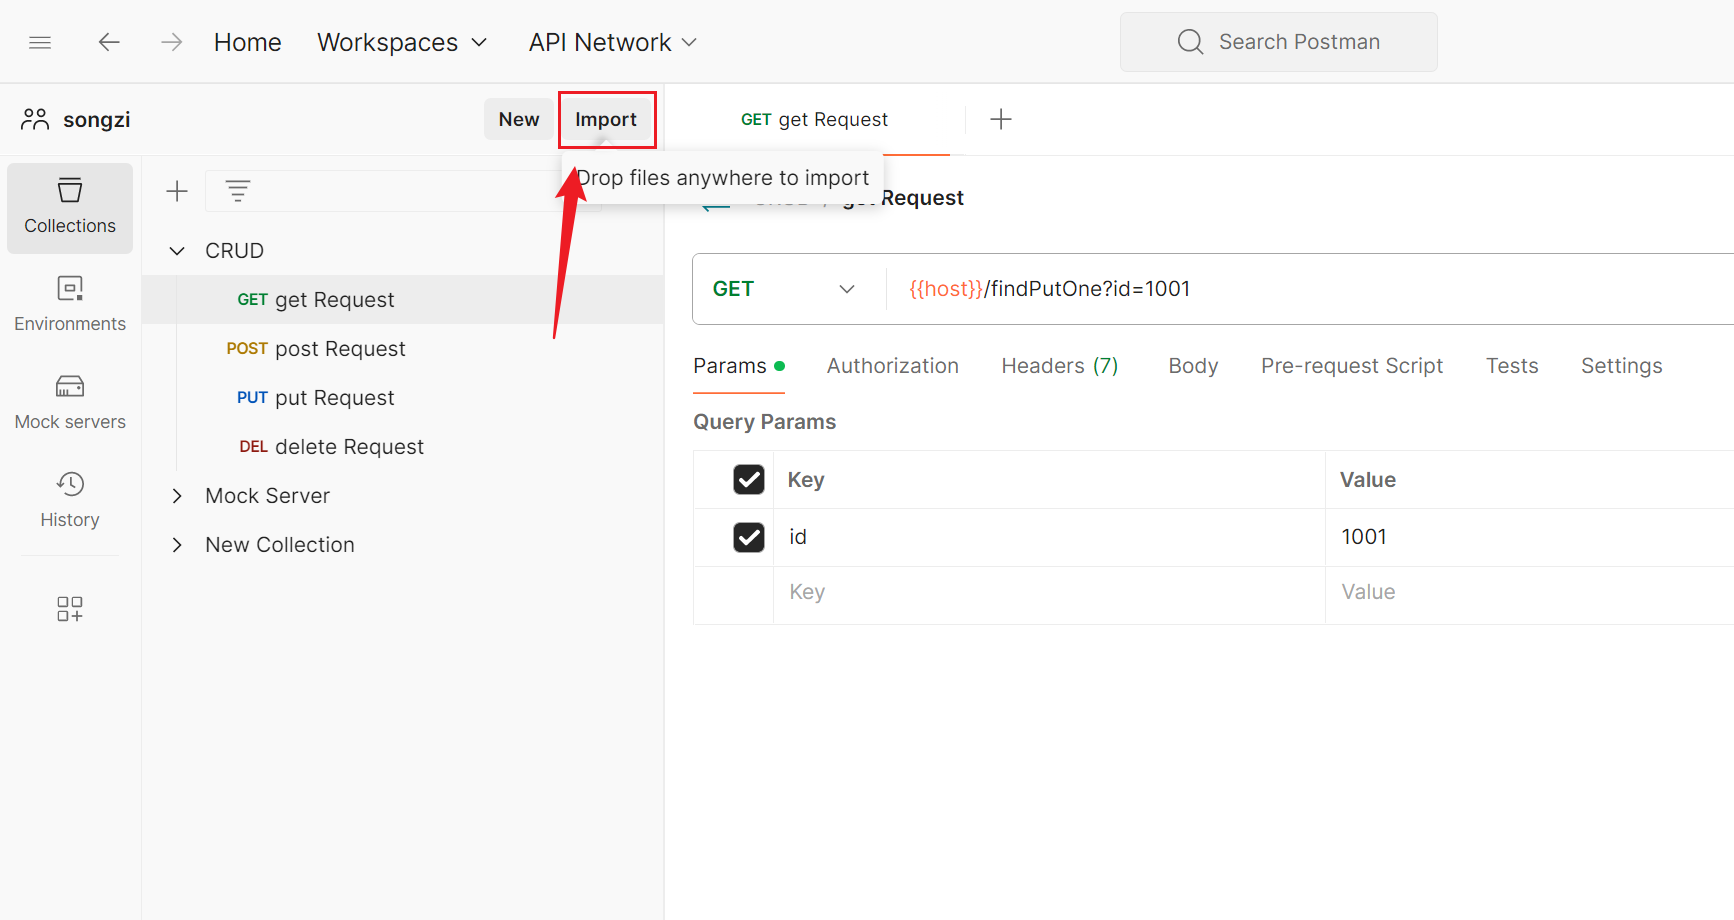Switch to the Authorization tab

point(893,366)
